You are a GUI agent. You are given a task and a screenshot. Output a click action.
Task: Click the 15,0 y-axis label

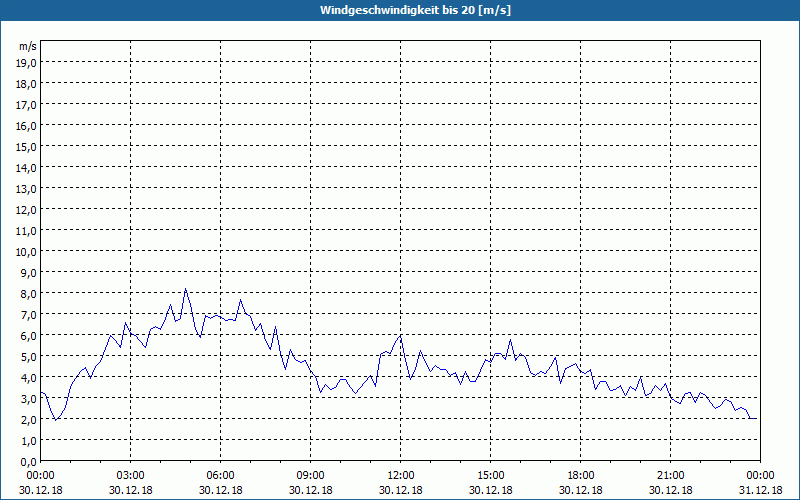(x=27, y=147)
